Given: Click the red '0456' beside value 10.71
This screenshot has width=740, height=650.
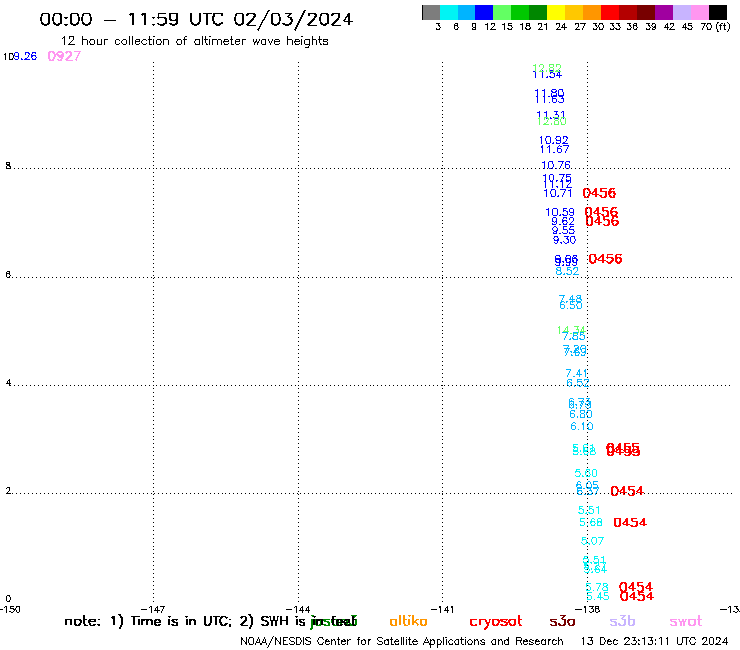Looking at the screenshot, I should pos(599,193).
